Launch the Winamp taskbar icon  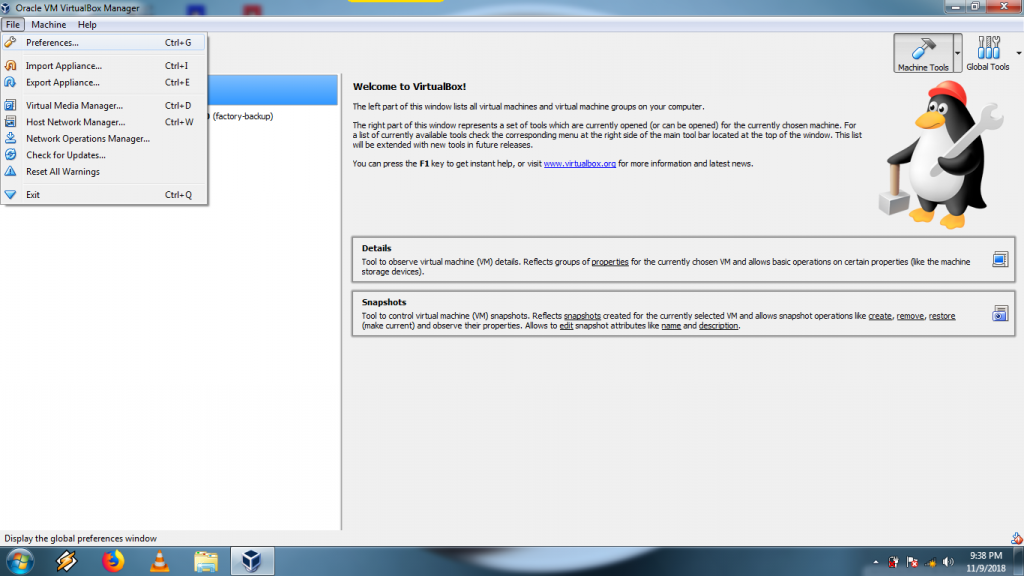(x=66, y=562)
